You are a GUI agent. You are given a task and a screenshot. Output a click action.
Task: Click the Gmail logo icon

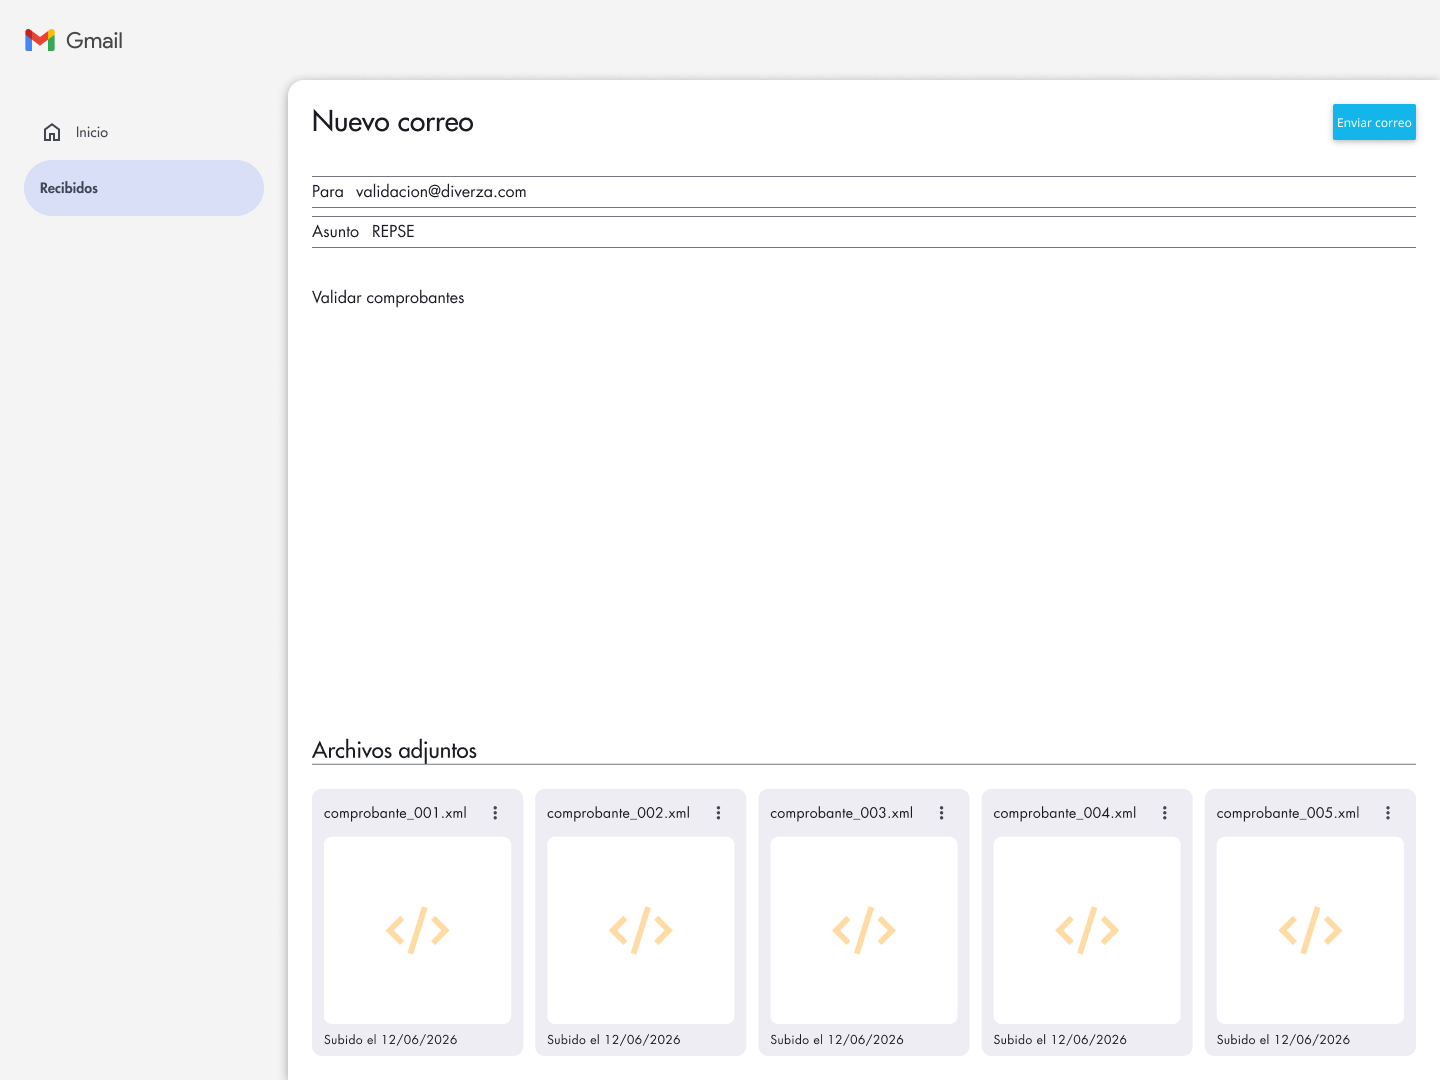click(40, 40)
